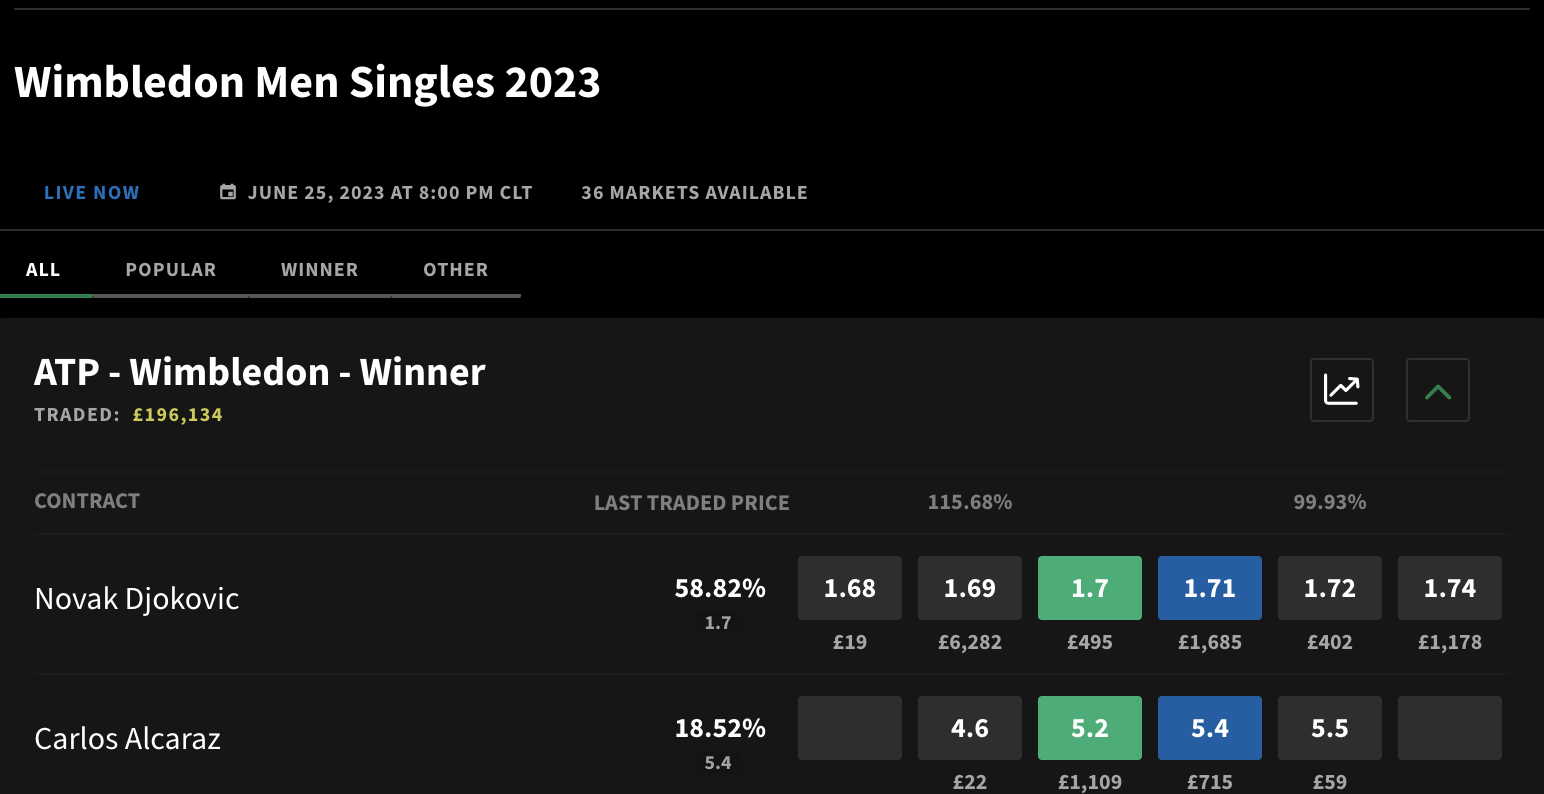Viewport: 1544px width, 794px height.
Task: Click the green 5.2 Alcaraz back price
Action: point(1090,728)
